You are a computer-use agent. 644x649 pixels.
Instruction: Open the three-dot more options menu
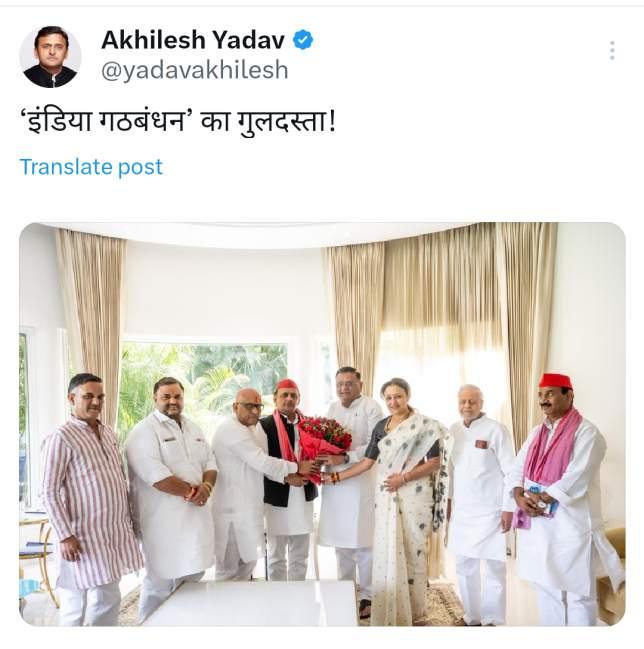[612, 51]
